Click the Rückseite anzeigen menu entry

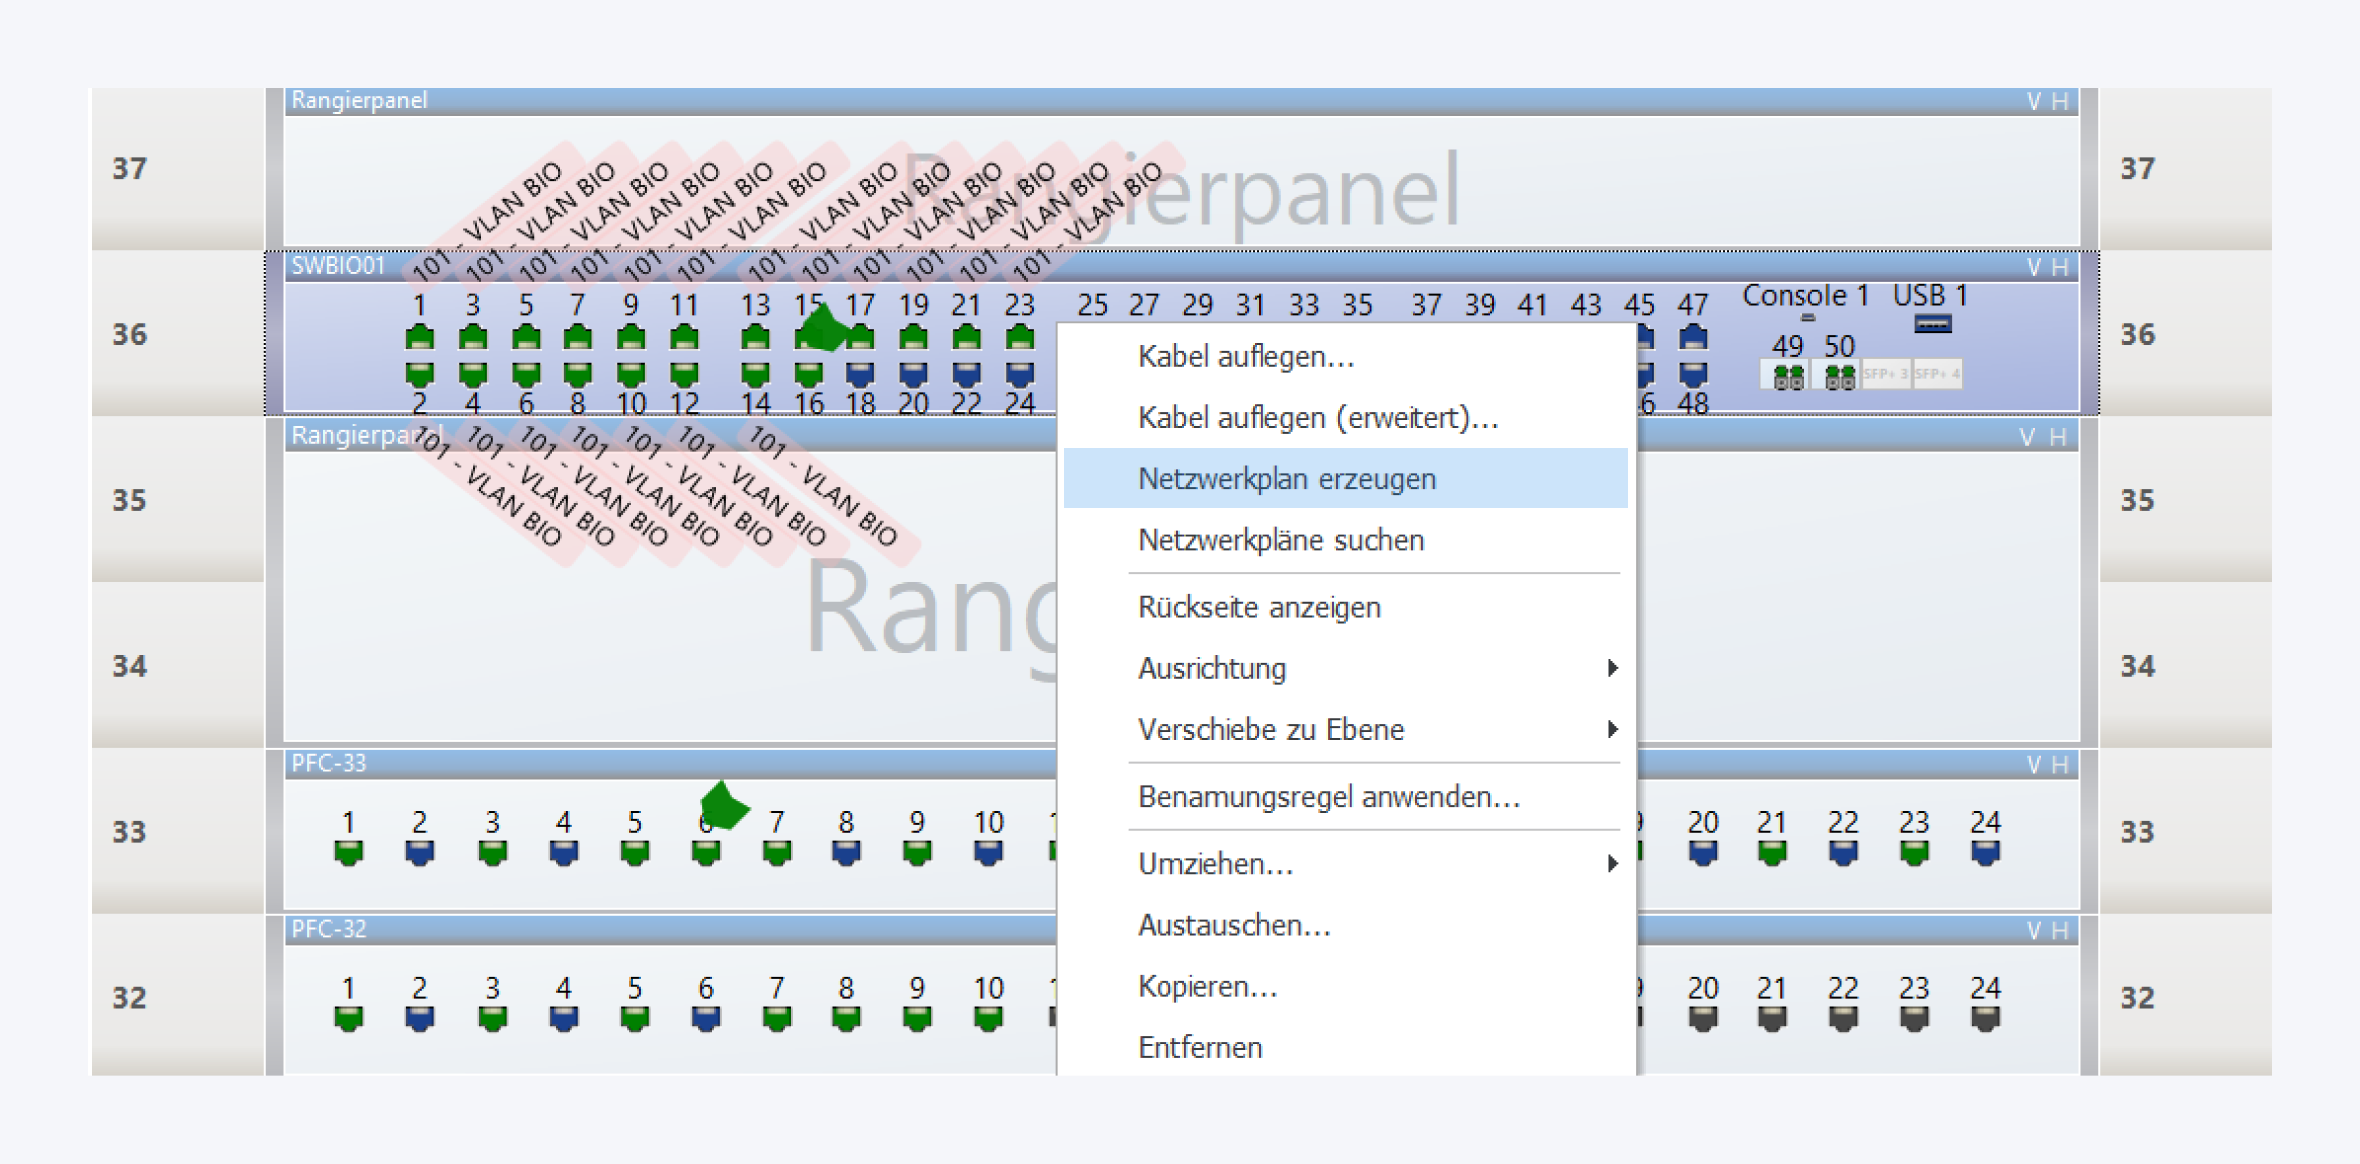[1258, 607]
